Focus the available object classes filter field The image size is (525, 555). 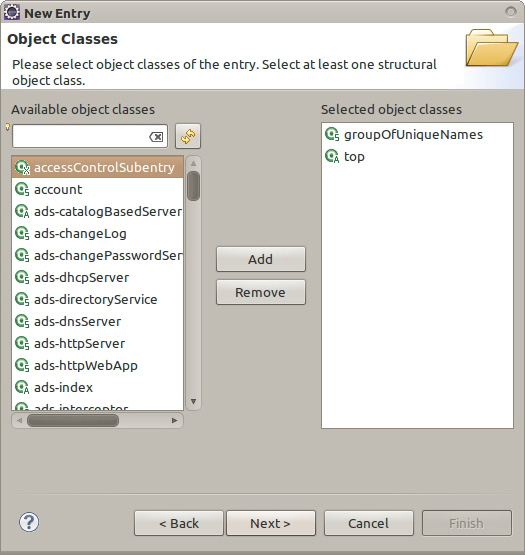(x=81, y=136)
